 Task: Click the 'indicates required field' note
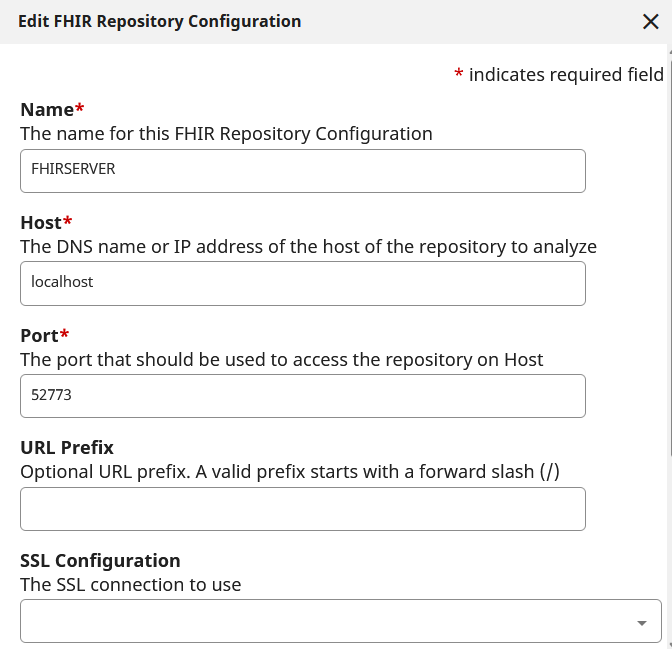pyautogui.click(x=566, y=74)
